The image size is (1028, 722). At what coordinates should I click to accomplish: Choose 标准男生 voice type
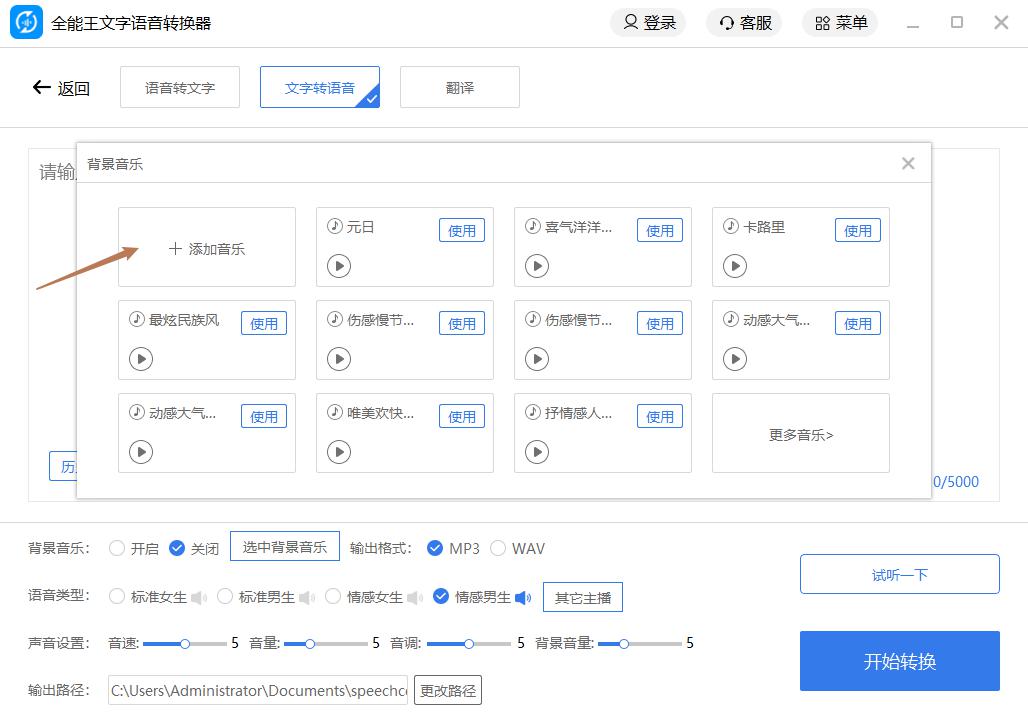coord(225,597)
